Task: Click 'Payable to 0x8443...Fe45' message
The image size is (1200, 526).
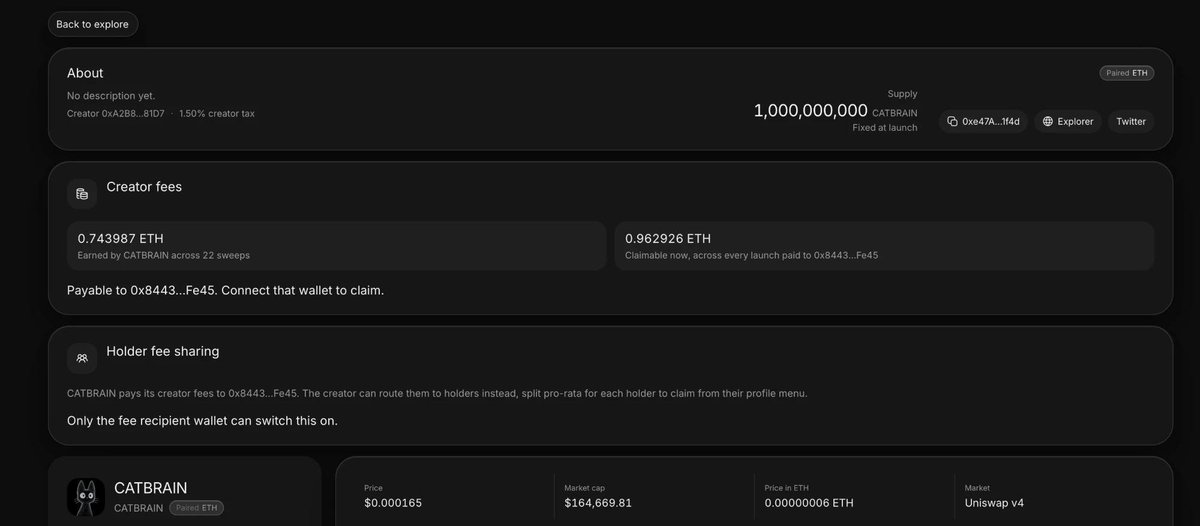Action: tap(225, 290)
